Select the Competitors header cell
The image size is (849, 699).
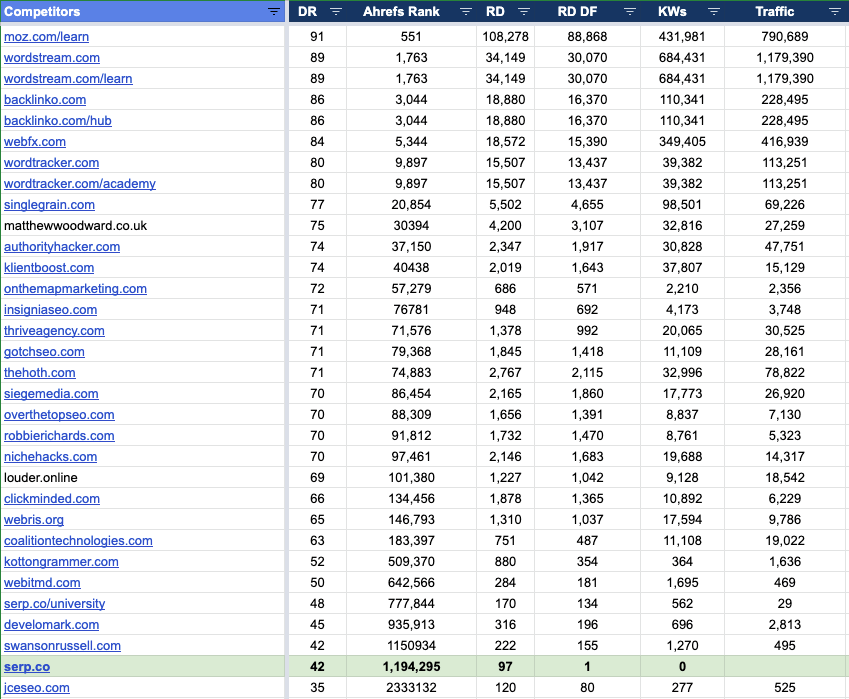[x=143, y=11]
